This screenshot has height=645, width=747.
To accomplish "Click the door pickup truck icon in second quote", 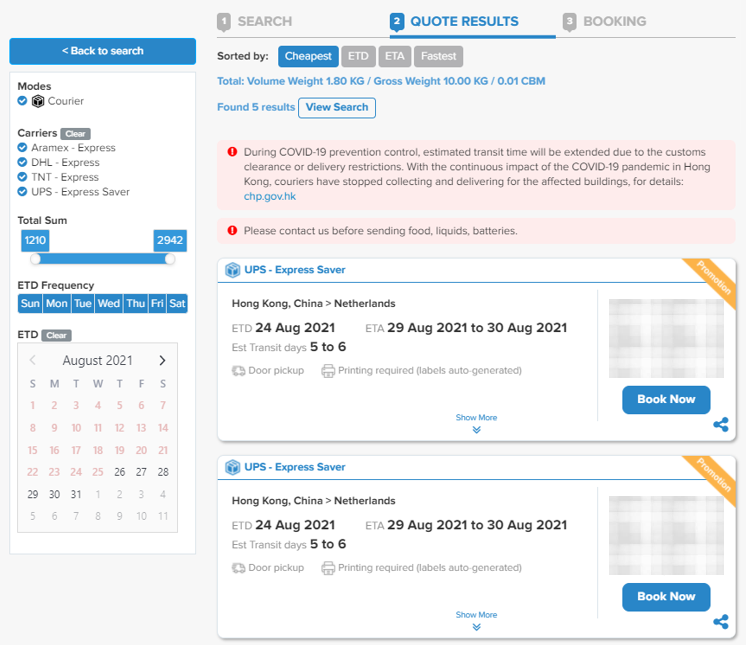I will point(238,568).
